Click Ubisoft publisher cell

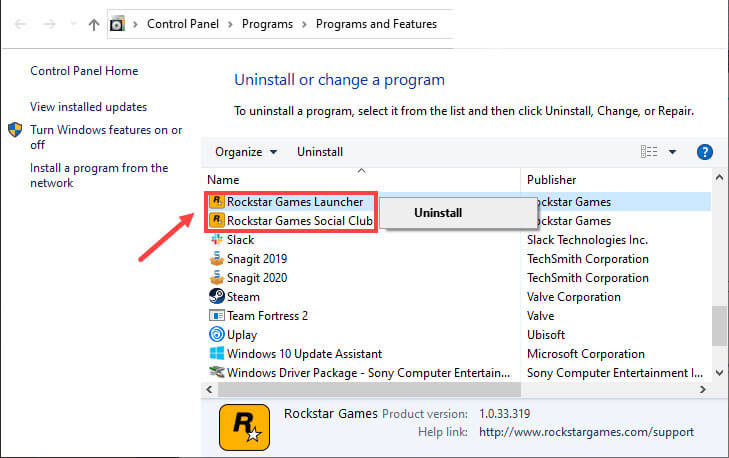[546, 335]
